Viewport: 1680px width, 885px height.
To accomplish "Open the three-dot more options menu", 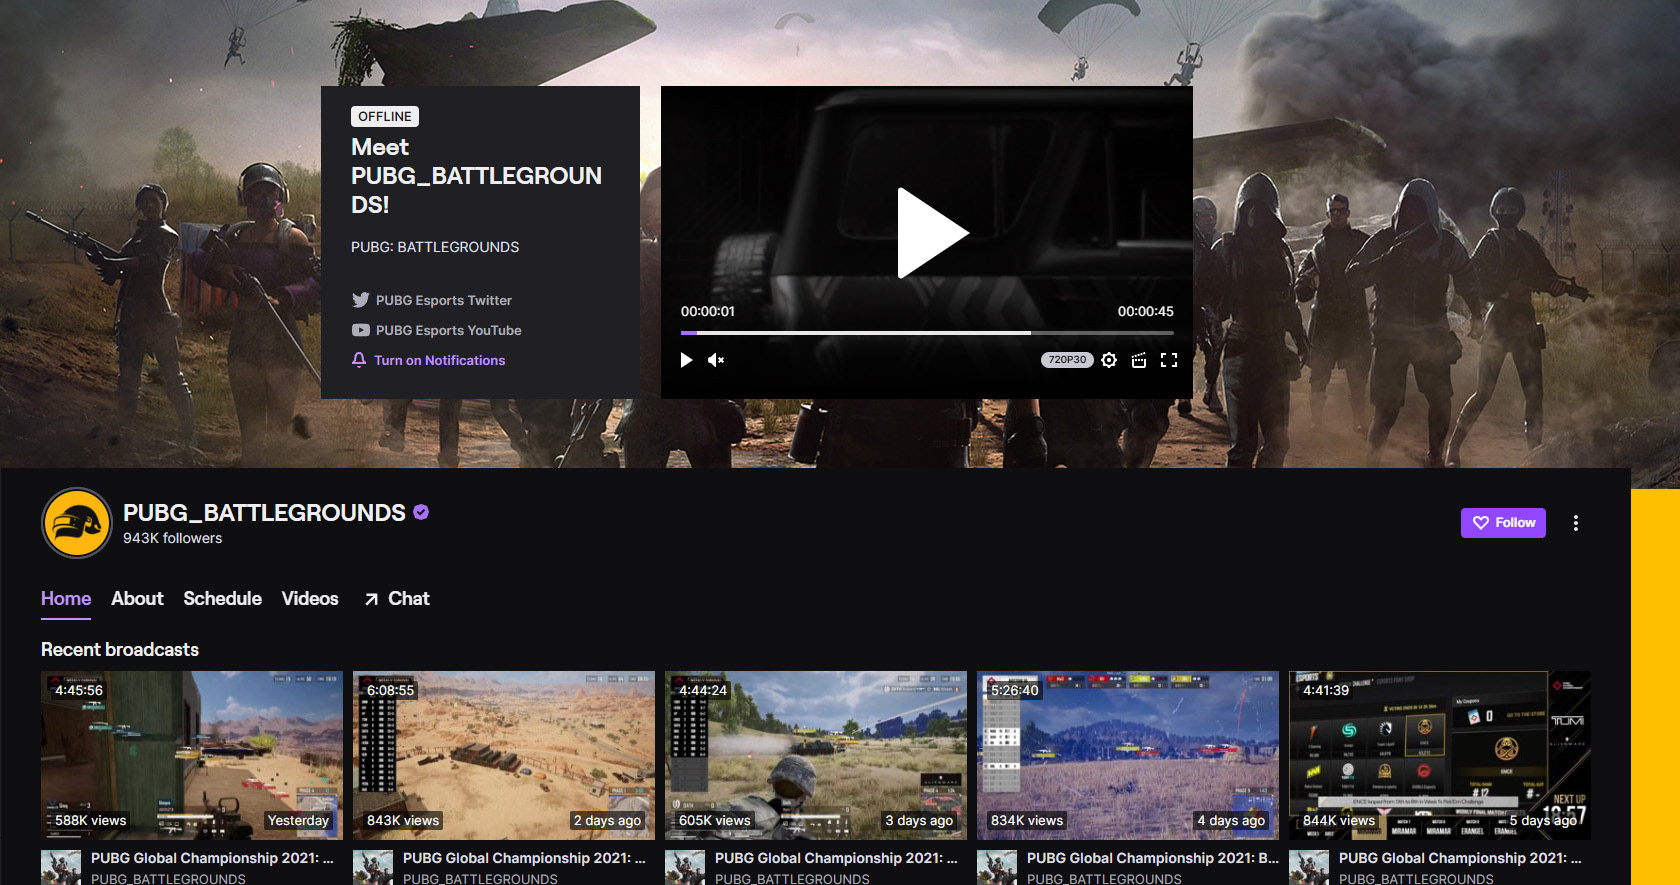I will pos(1576,523).
